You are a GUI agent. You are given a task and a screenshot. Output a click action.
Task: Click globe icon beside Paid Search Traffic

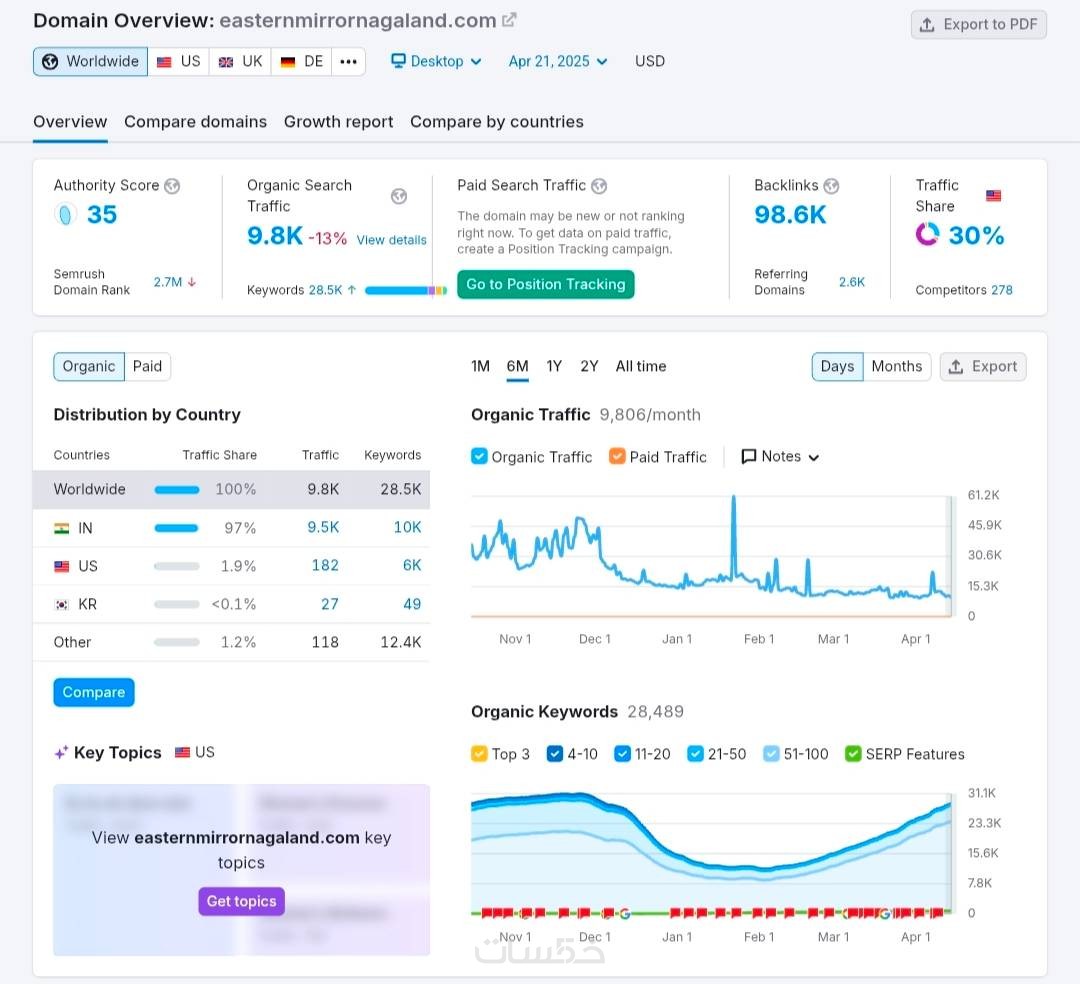pyautogui.click(x=599, y=186)
